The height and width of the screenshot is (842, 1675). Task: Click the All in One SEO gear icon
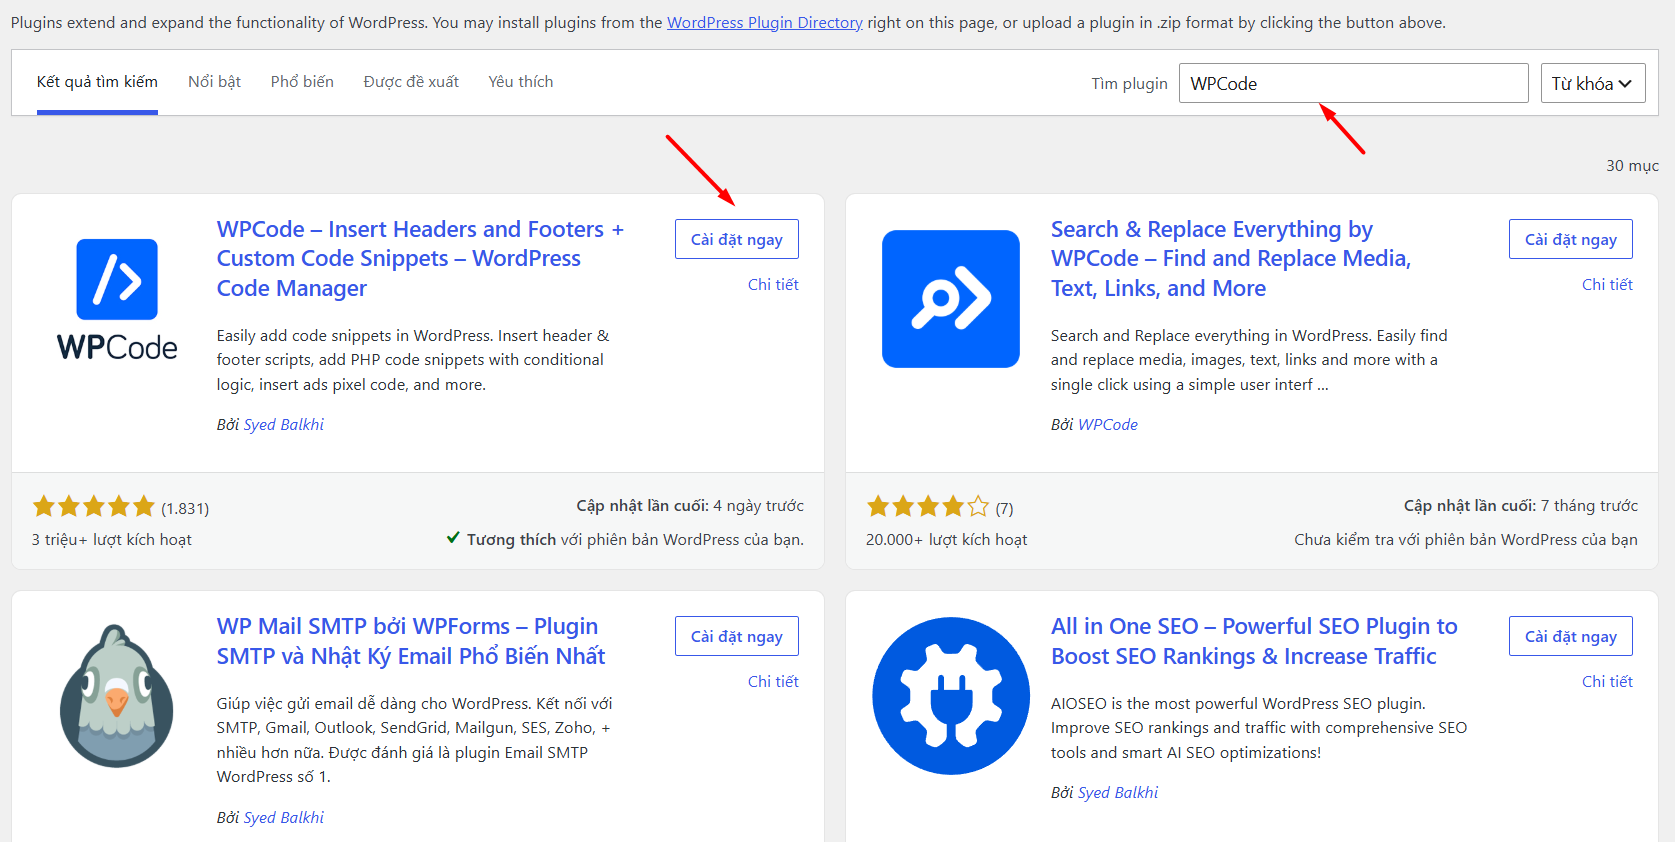pyautogui.click(x=951, y=696)
